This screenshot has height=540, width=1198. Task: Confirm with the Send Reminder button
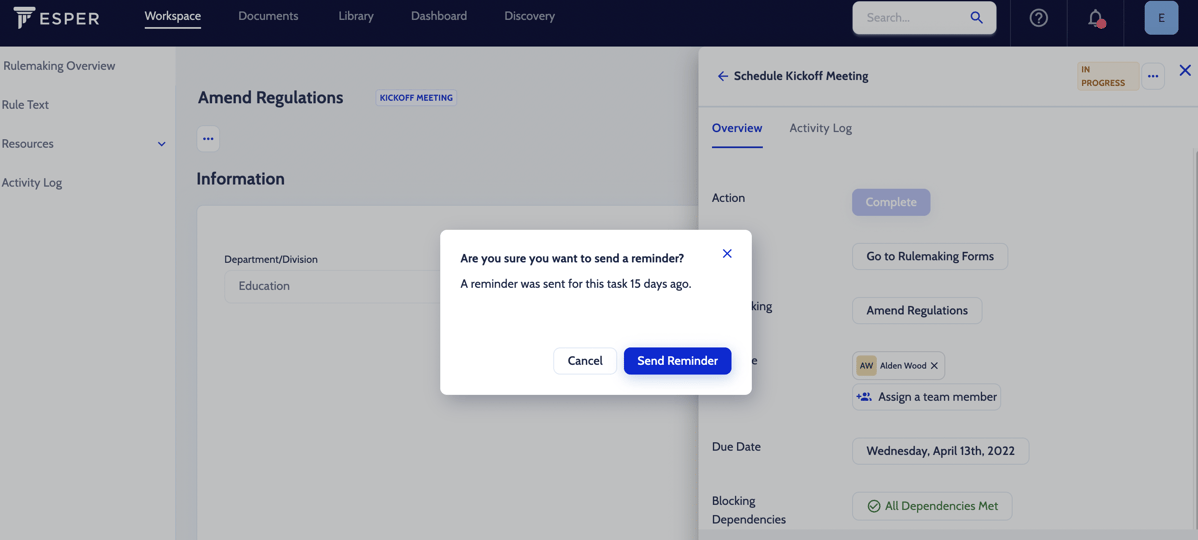click(x=677, y=361)
